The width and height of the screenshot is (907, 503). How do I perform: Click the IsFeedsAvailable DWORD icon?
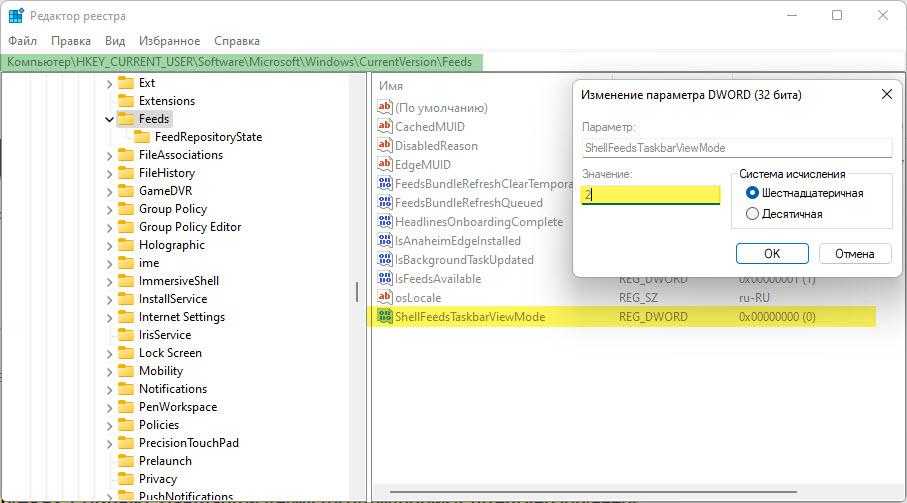pos(385,279)
